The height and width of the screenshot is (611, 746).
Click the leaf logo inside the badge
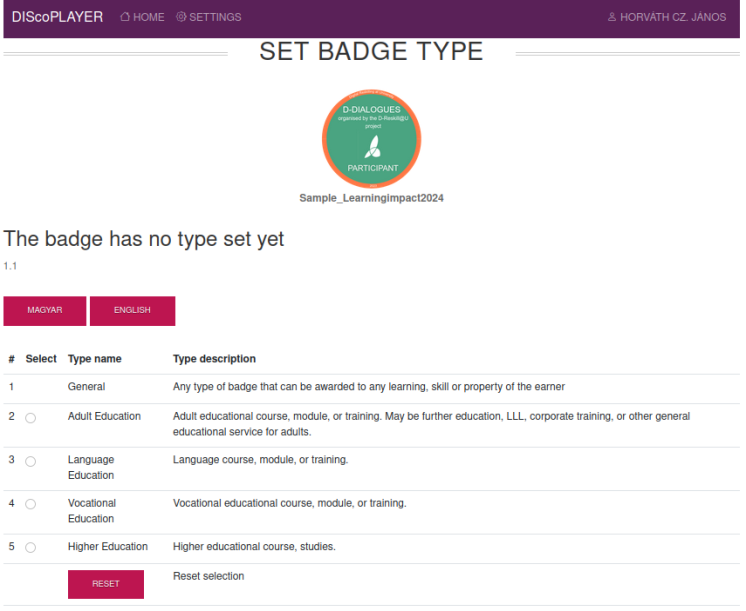(373, 147)
